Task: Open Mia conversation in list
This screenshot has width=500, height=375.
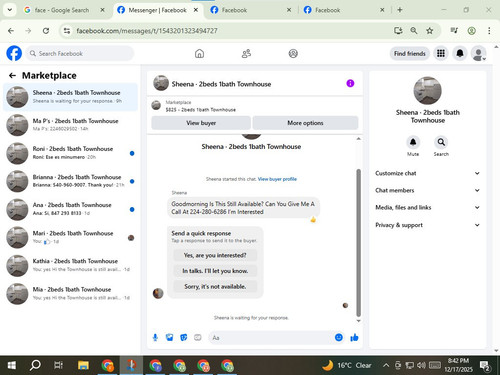Action: [70, 294]
